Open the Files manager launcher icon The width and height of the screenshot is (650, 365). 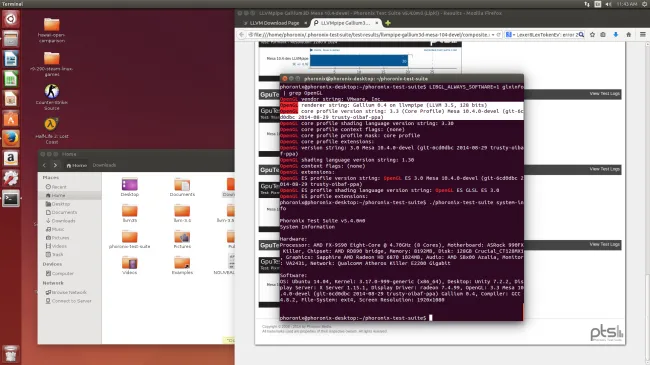[x=11, y=39]
